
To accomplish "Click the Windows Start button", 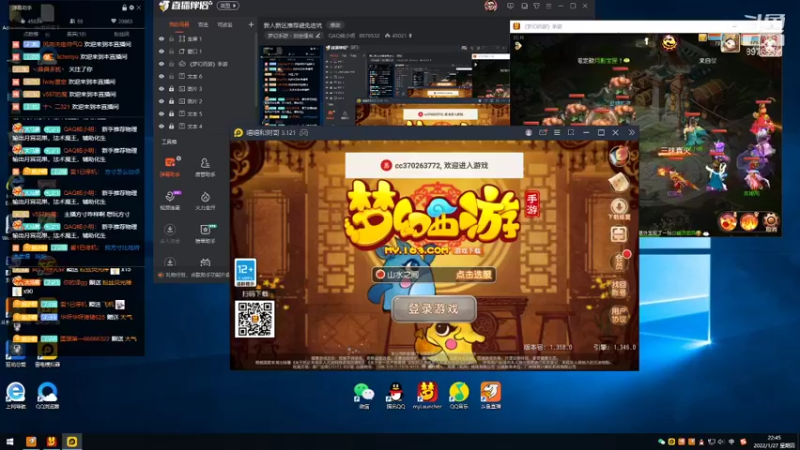I will tap(10, 441).
